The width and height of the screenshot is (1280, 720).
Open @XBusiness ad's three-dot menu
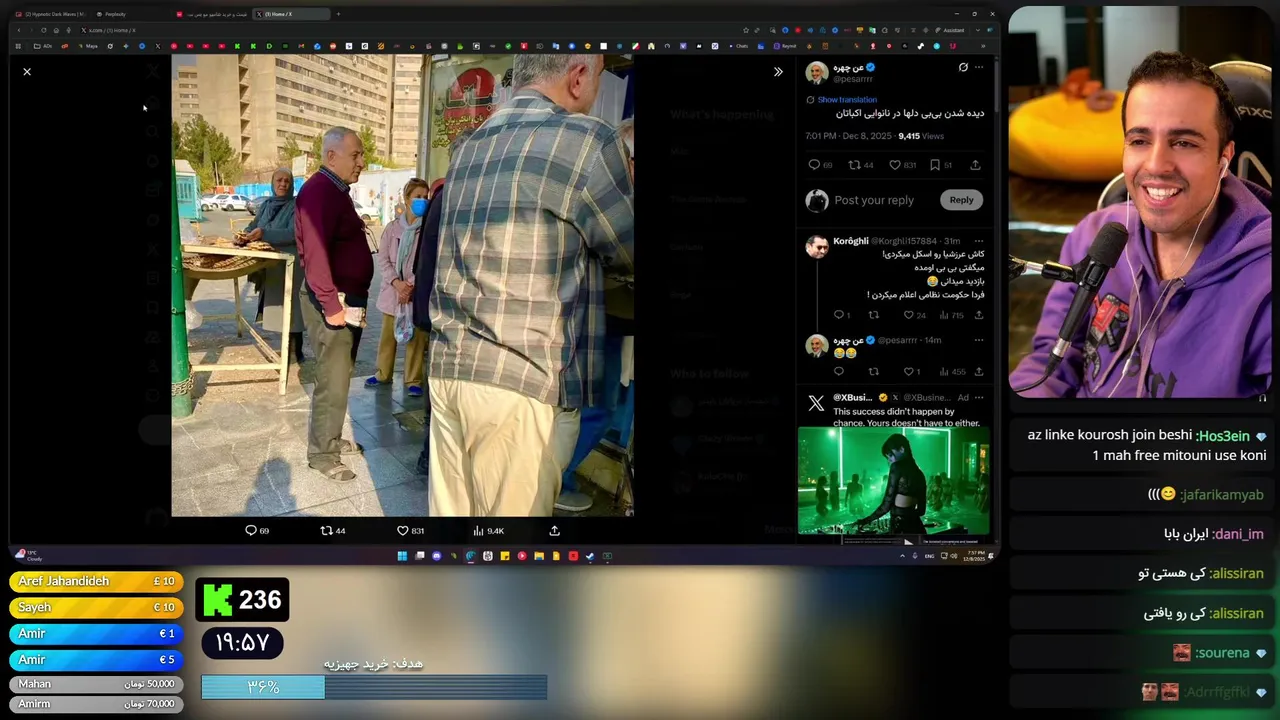(979, 397)
